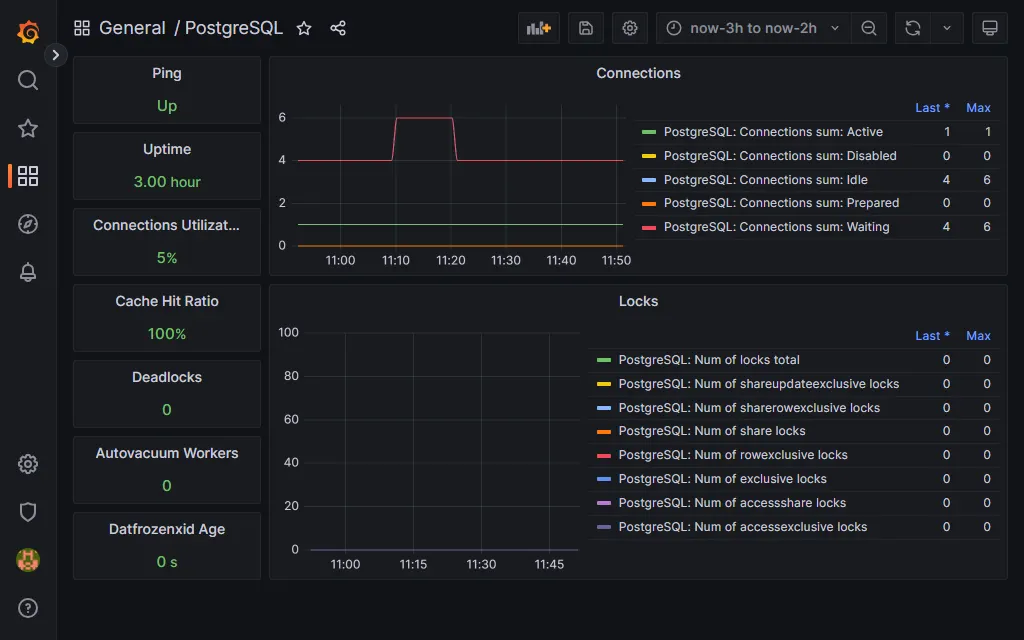This screenshot has height=640, width=1024.
Task: Star the PostgreSQL dashboard
Action: coord(304,28)
